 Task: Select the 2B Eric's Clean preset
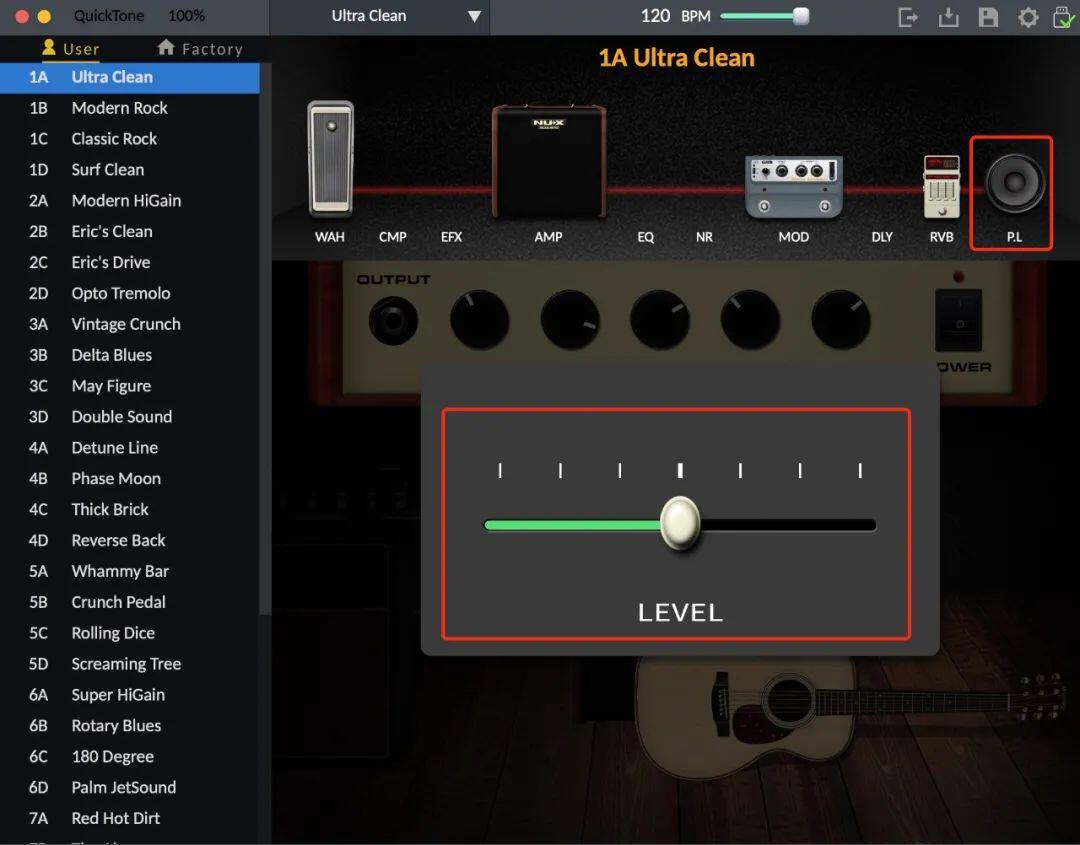129,231
